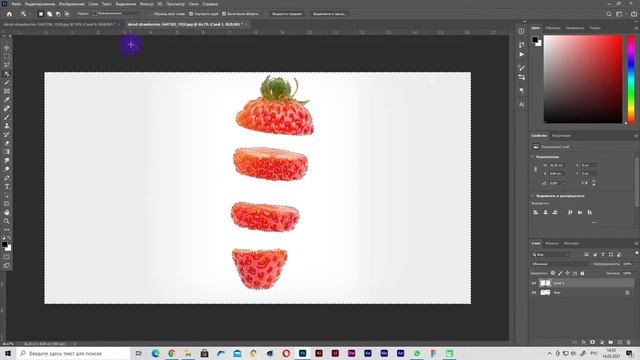
Task: Toggle Quick Mask mode
Action: [7, 257]
